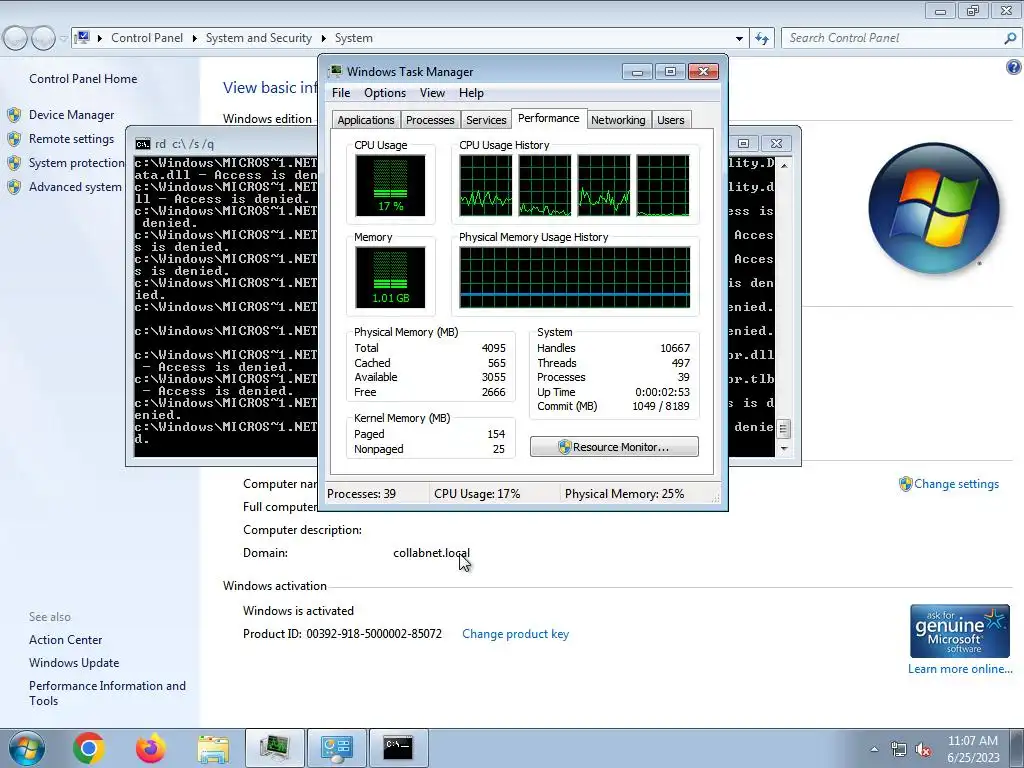Viewport: 1024px width, 768px height.
Task: Open Task Manager File menu
Action: (x=341, y=93)
